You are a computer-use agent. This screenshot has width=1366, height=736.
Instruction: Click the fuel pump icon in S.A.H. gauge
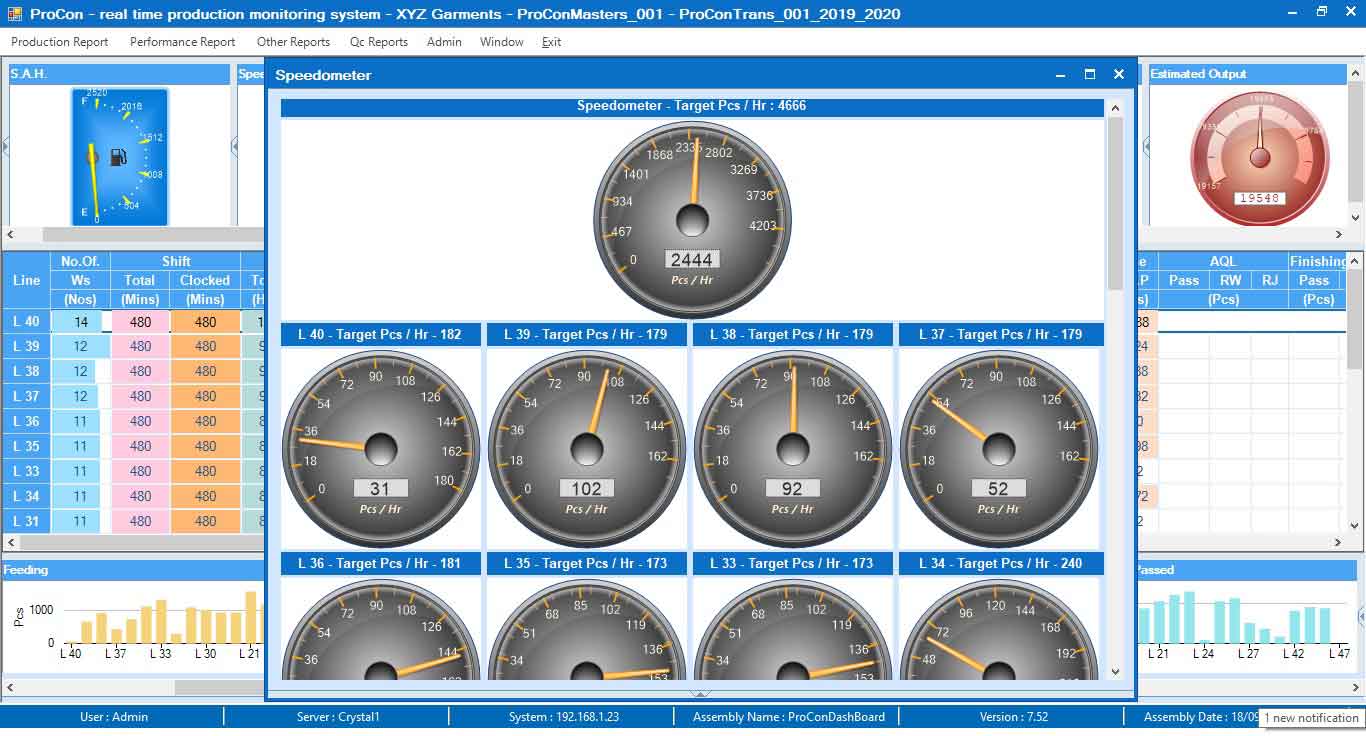coord(118,157)
